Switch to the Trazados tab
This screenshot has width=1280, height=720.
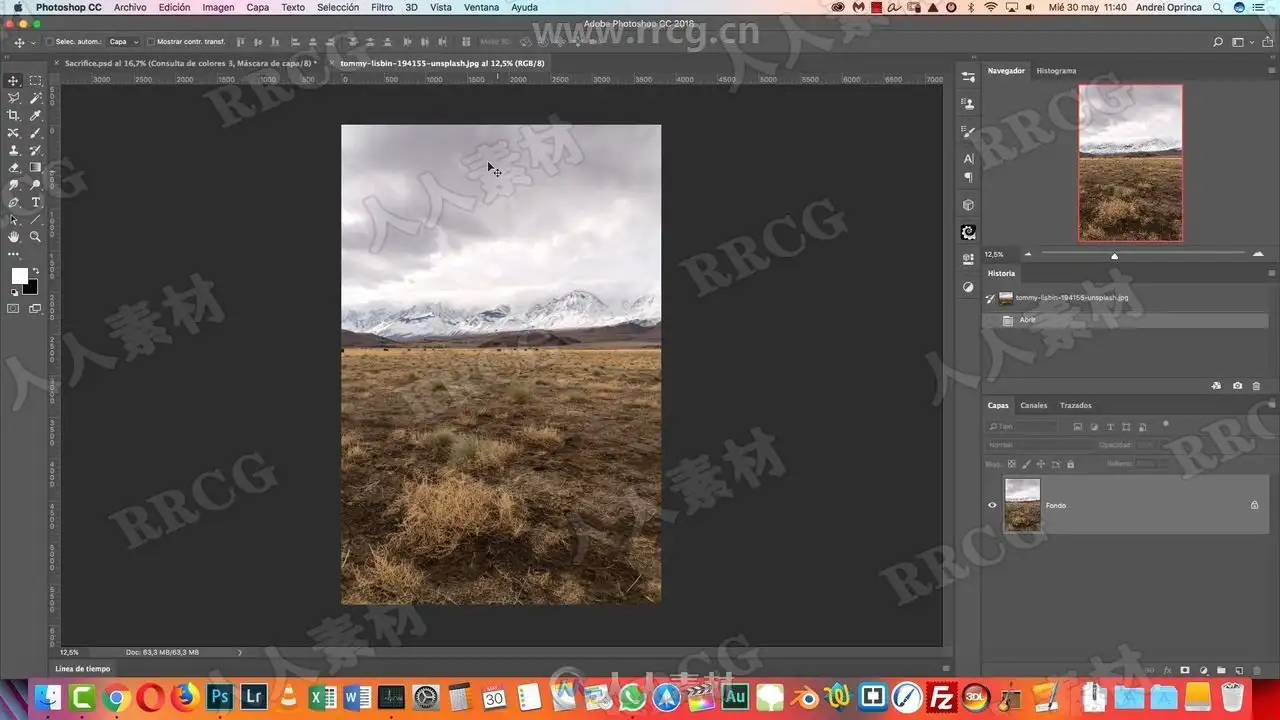[x=1076, y=405]
